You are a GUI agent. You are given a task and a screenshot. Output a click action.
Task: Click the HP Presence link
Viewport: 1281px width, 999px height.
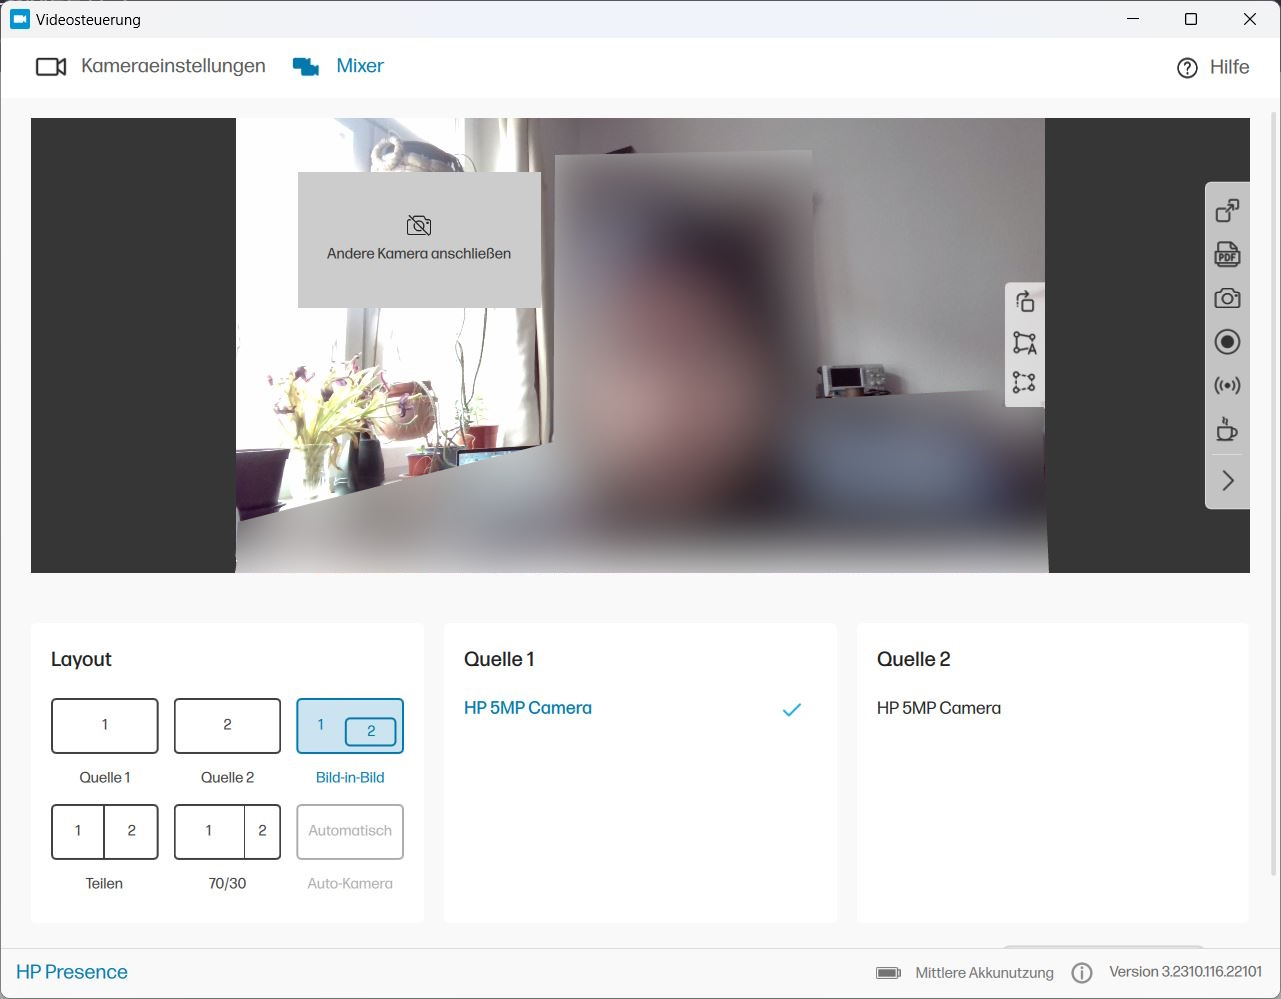click(72, 972)
